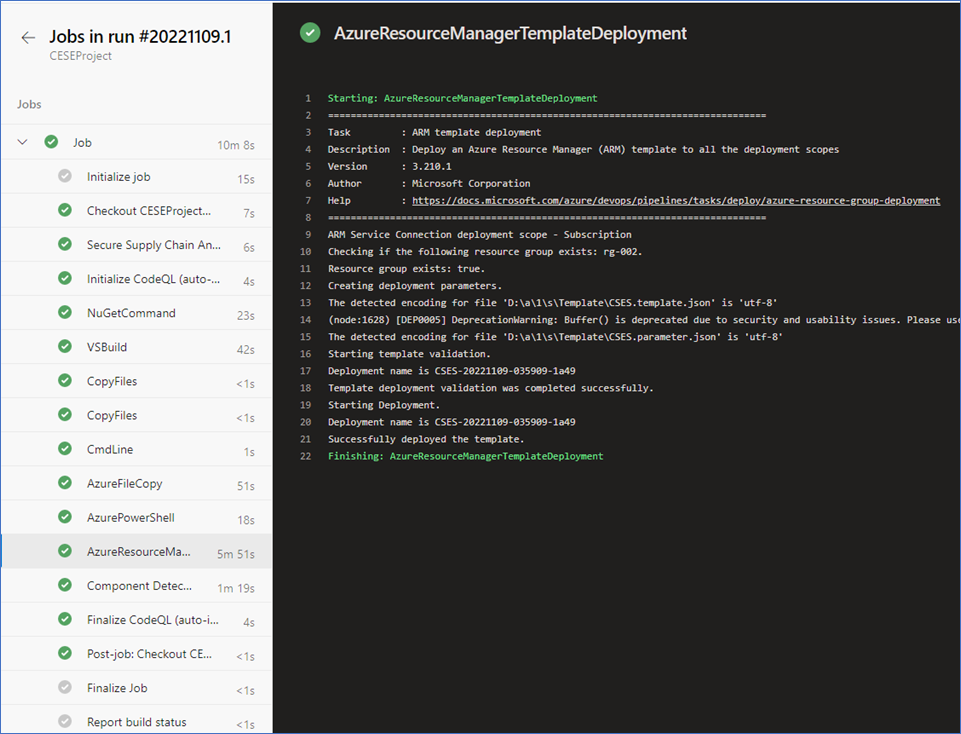Open the docs.microsoft.com help link
This screenshot has width=961, height=734.
click(675, 200)
